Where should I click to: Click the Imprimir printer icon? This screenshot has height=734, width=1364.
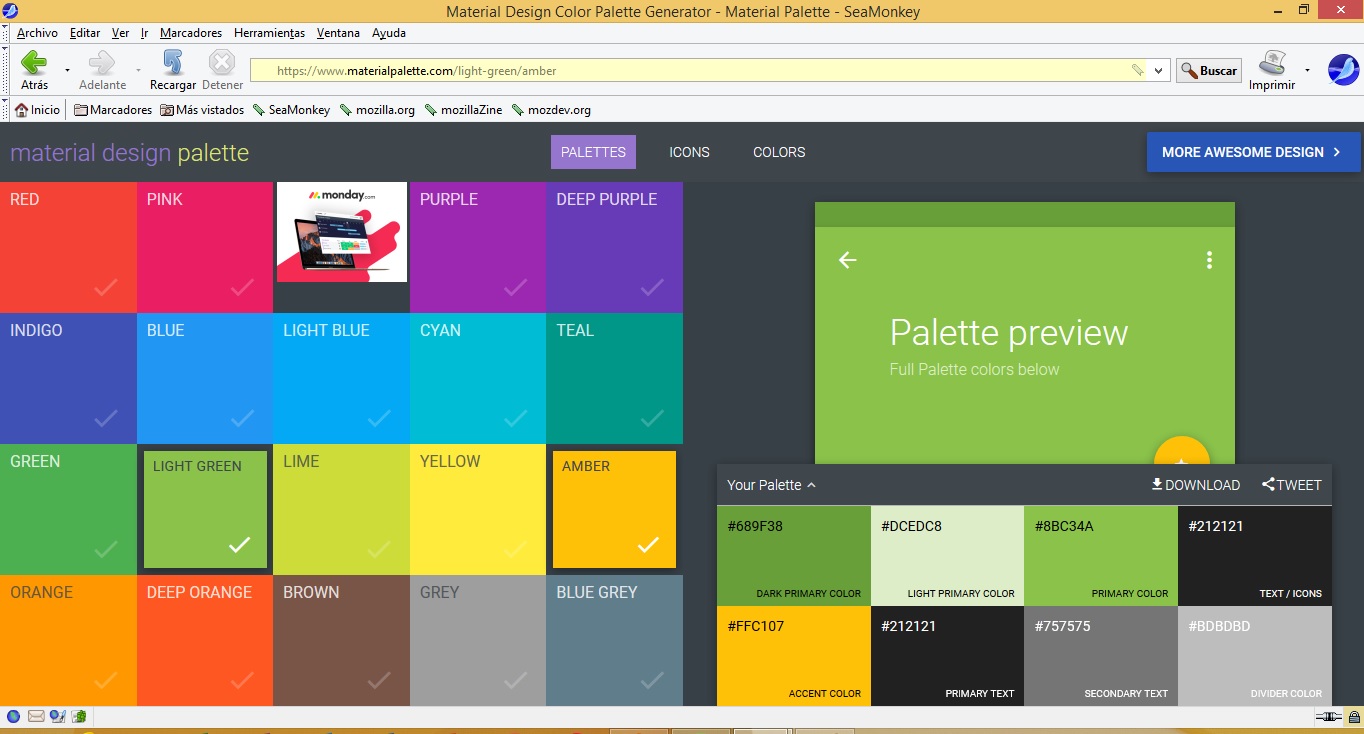point(1271,64)
